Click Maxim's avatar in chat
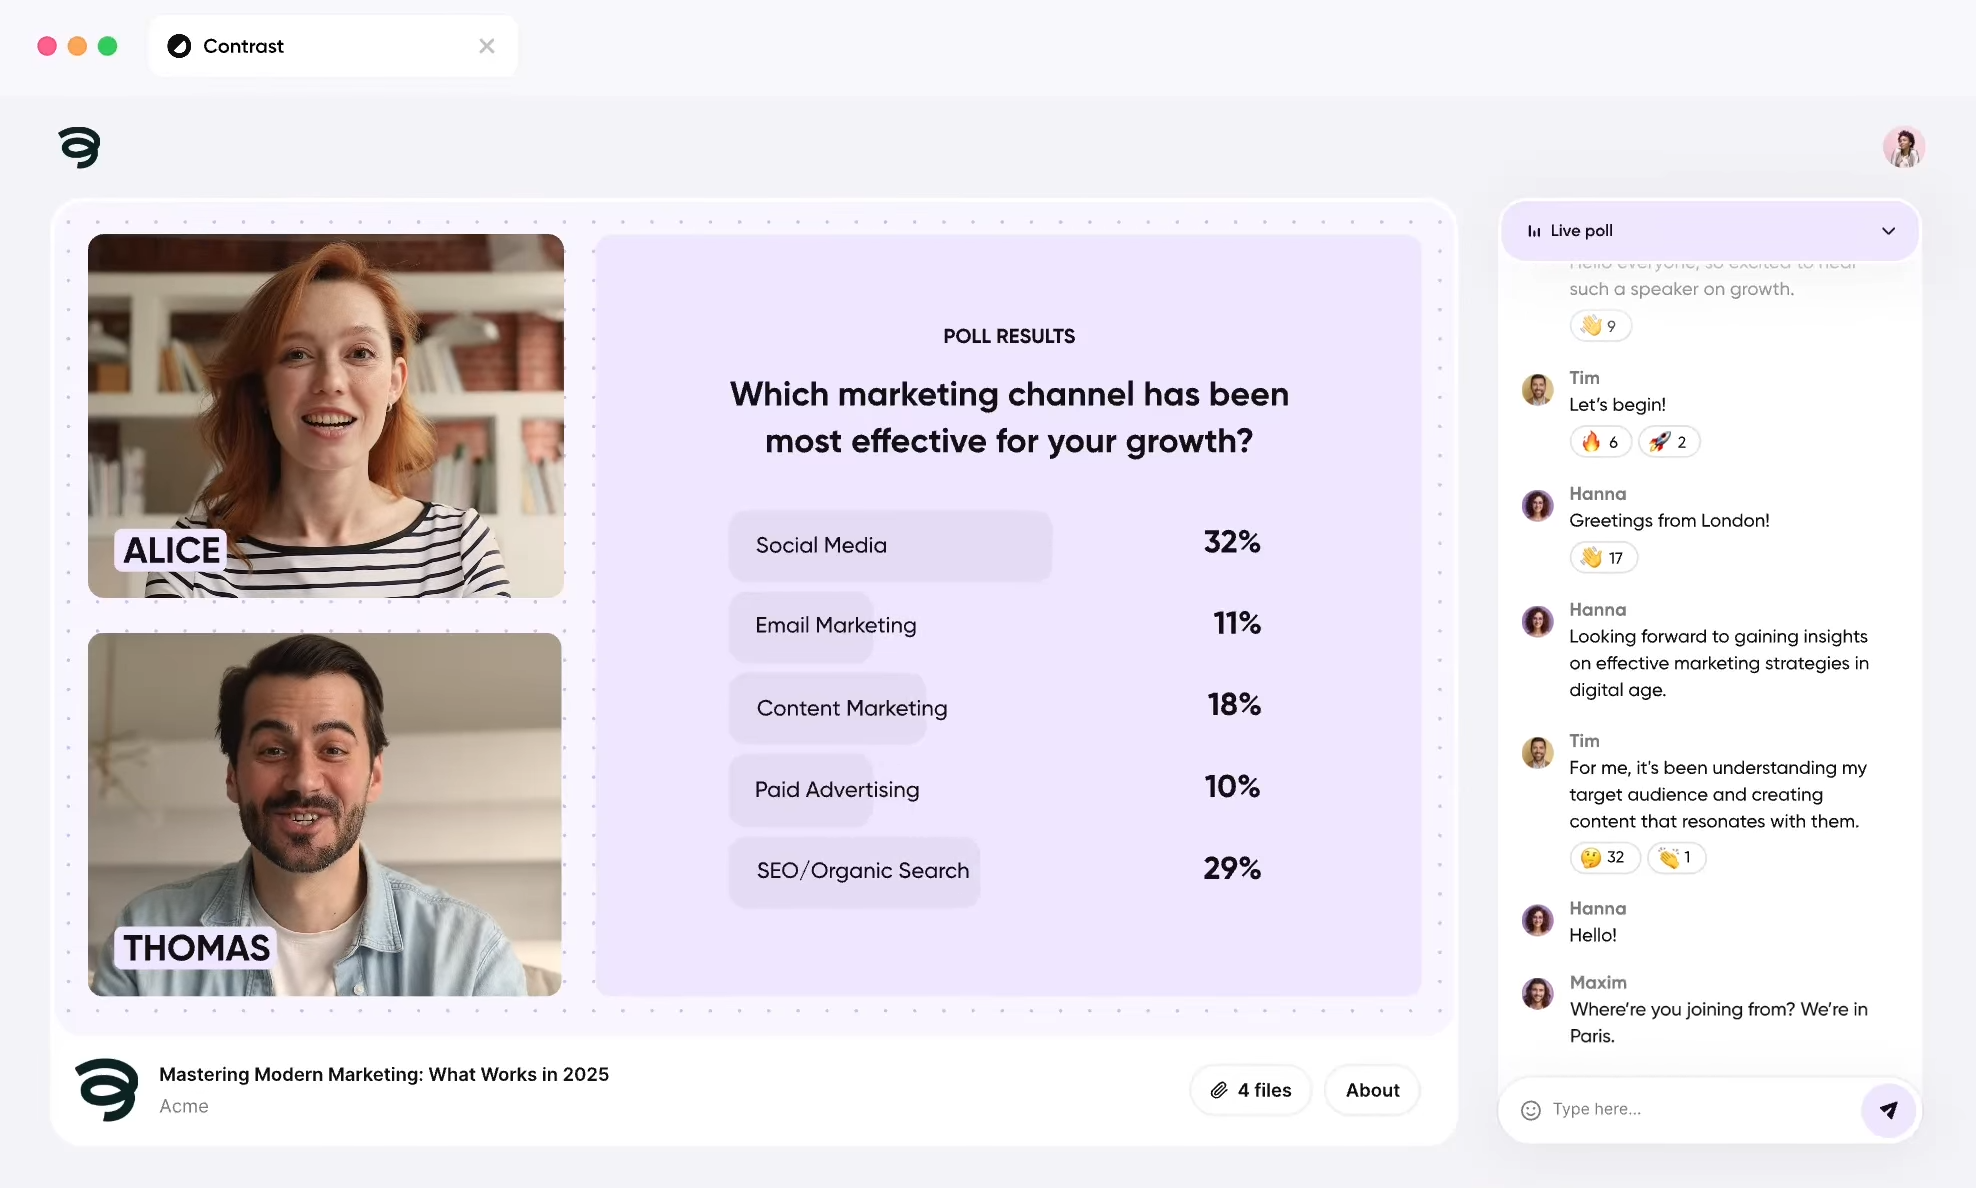1976x1188 pixels. (1537, 994)
